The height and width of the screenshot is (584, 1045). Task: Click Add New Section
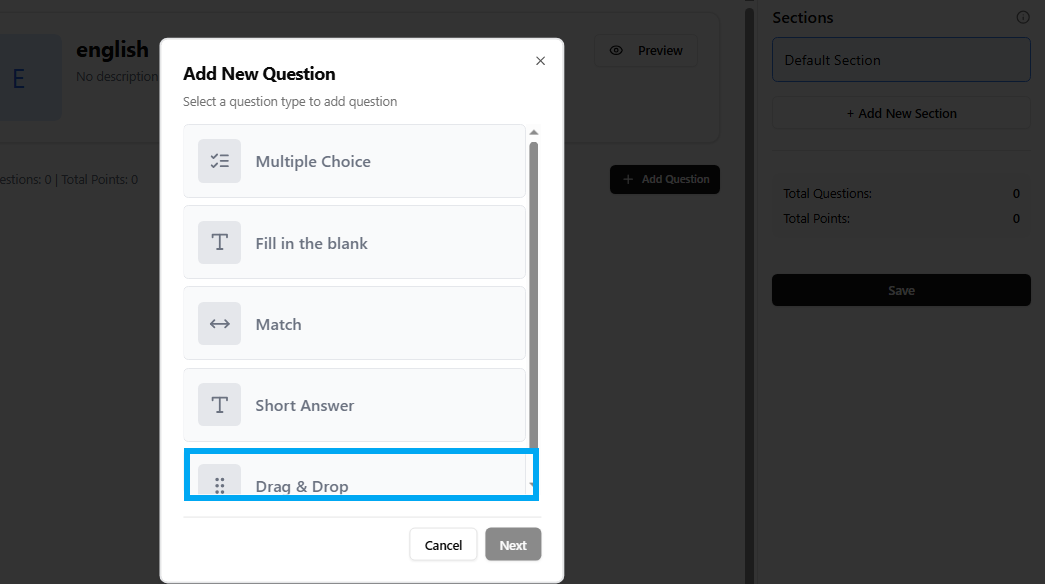pyautogui.click(x=900, y=113)
